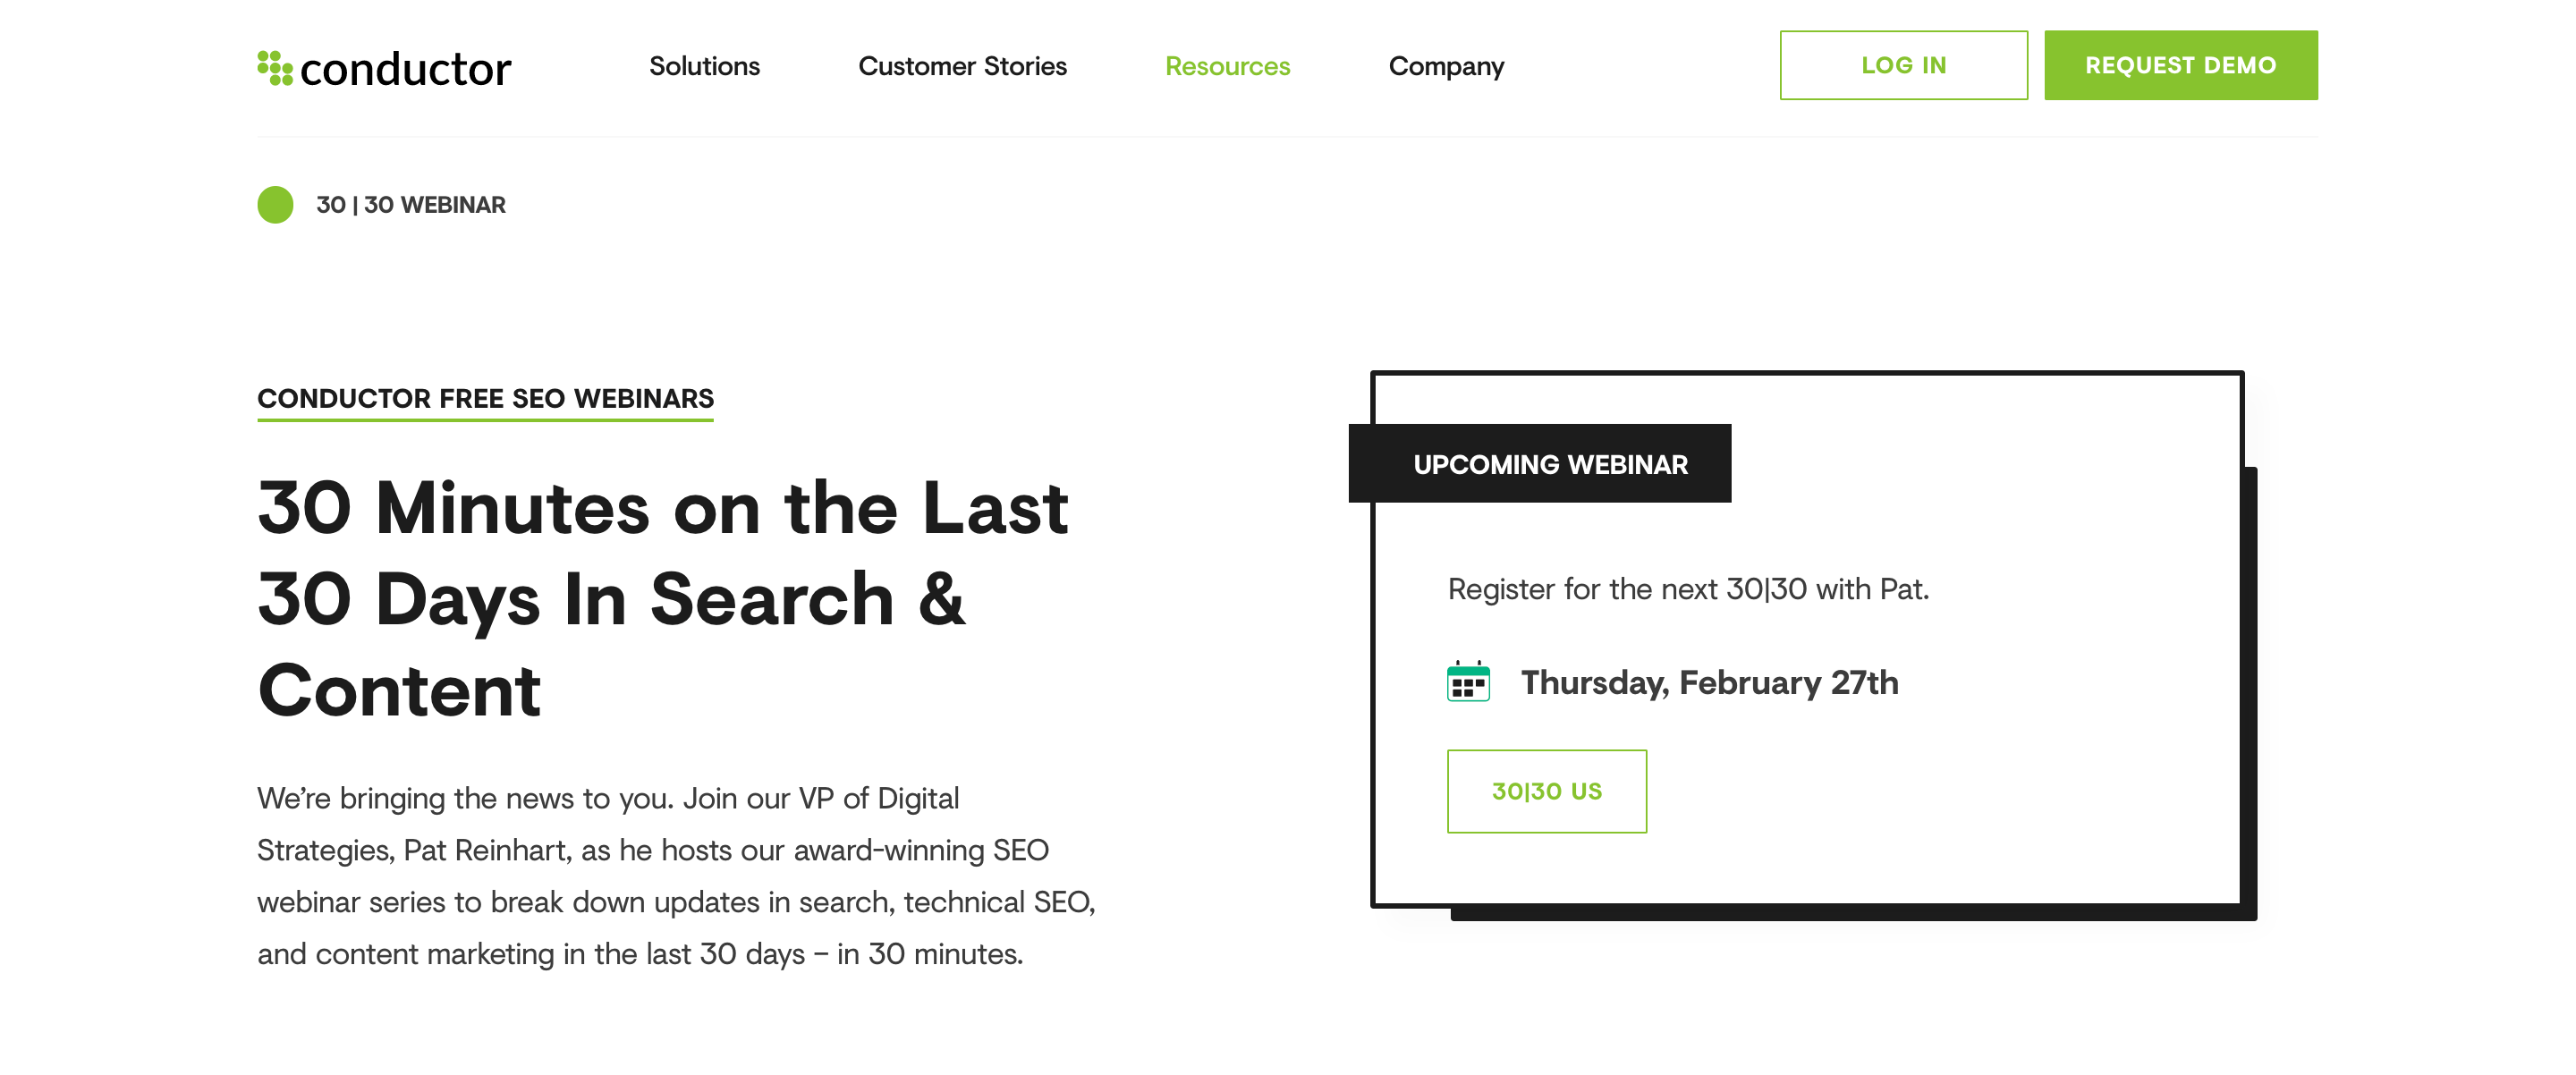Click the 30 | 30 WEBINAR breadcrumb label
This screenshot has width=2576, height=1075.
411,205
